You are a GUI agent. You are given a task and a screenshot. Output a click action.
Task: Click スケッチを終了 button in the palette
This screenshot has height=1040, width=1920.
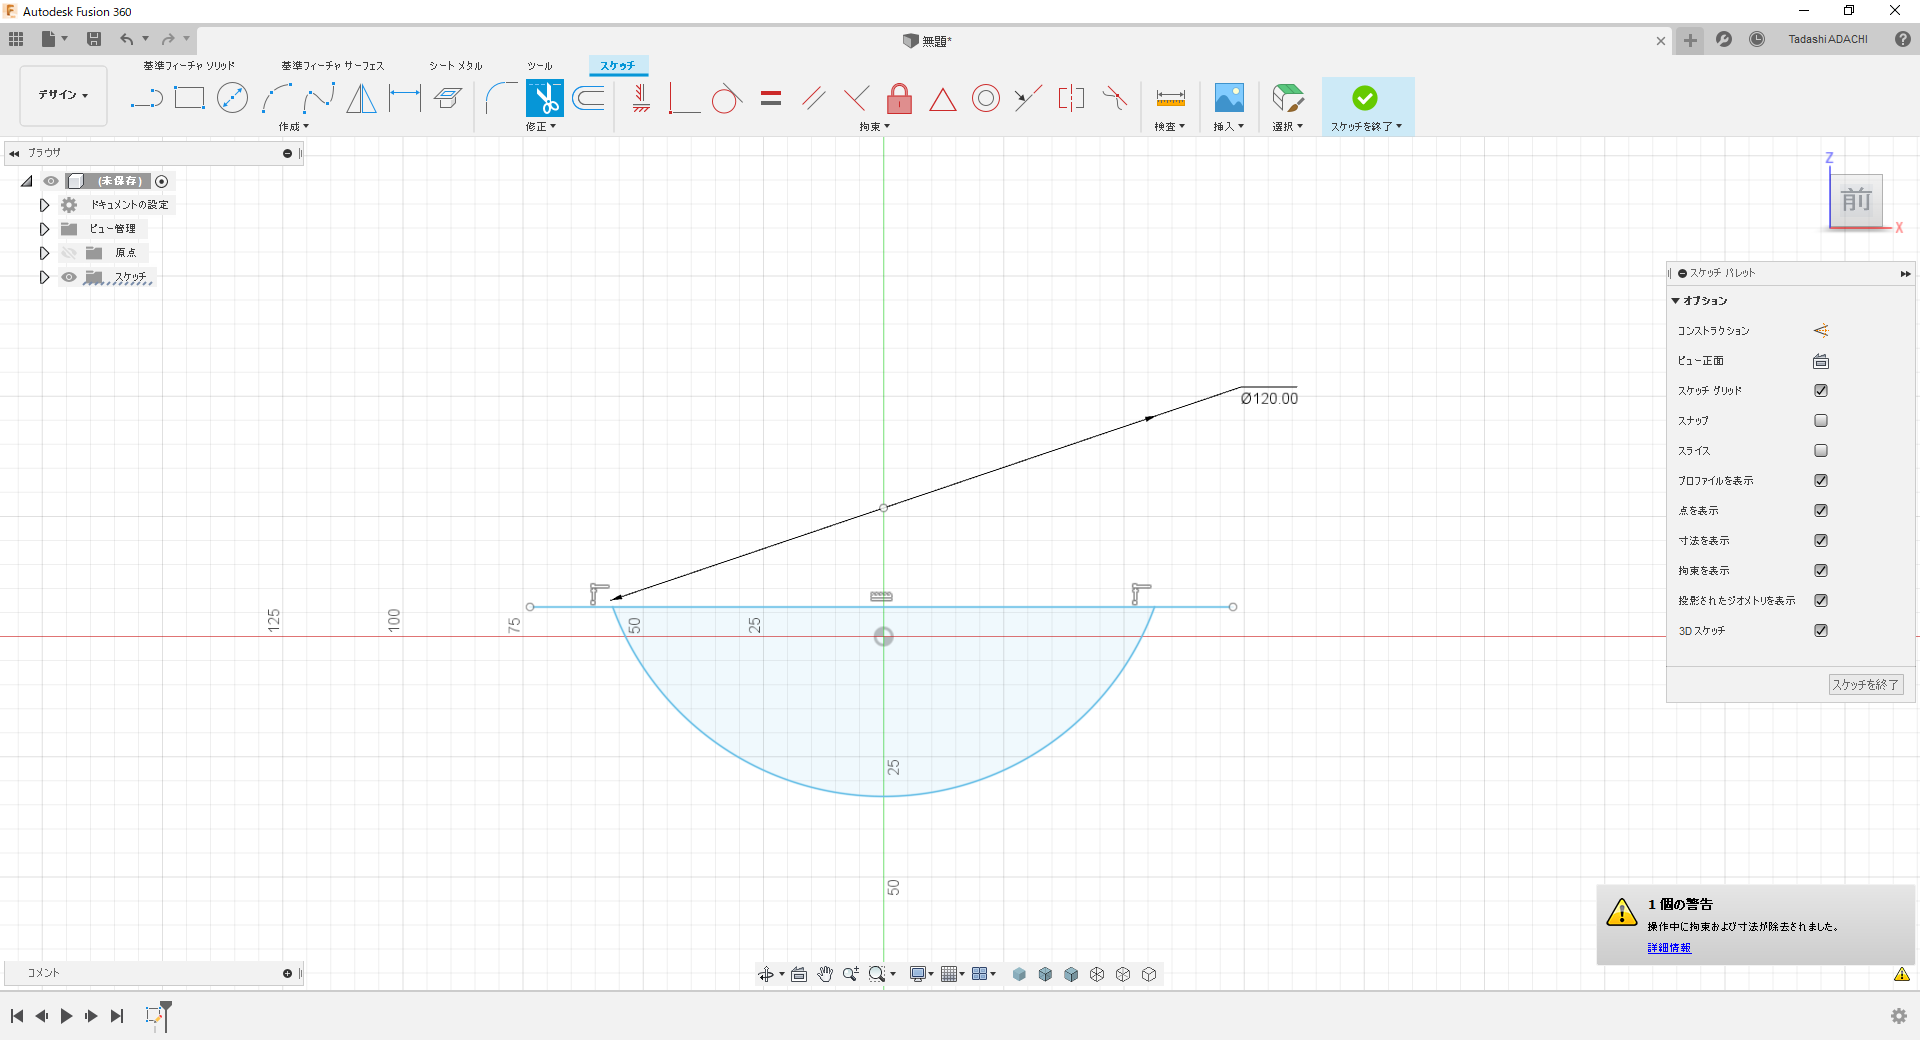(1866, 685)
